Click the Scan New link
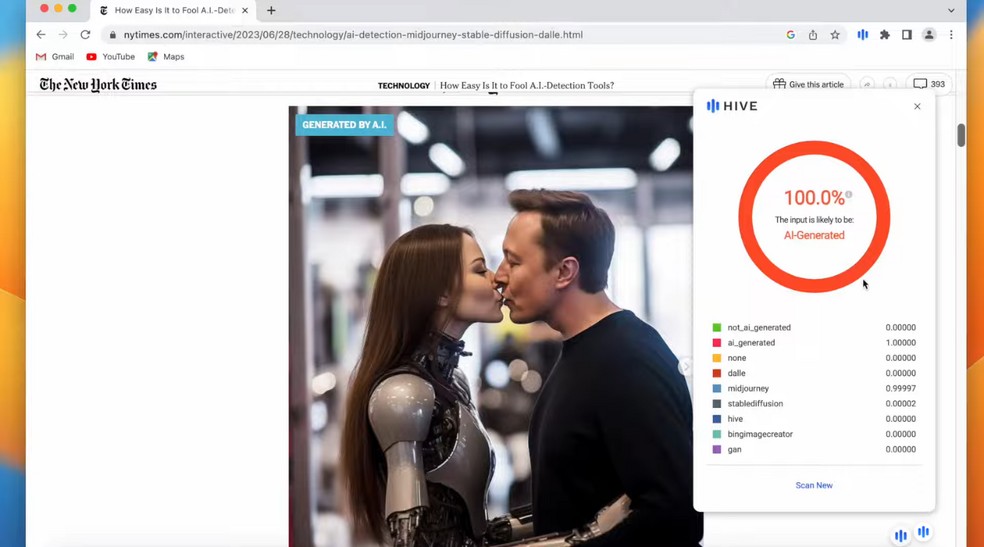The image size is (984, 547). [x=814, y=485]
